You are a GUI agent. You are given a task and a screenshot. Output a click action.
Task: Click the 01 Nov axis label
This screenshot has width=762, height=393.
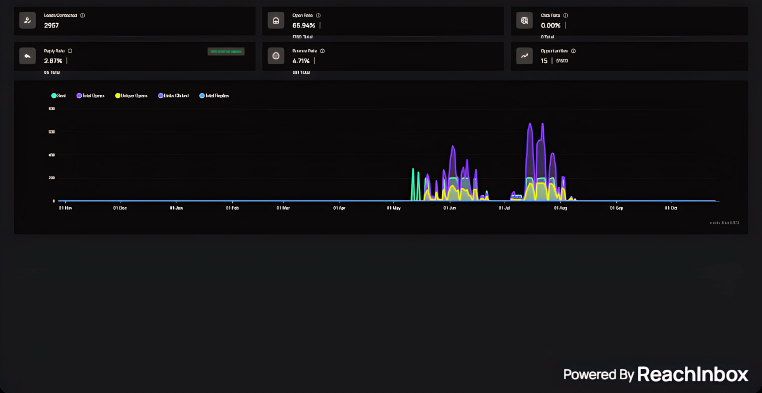click(x=65, y=208)
